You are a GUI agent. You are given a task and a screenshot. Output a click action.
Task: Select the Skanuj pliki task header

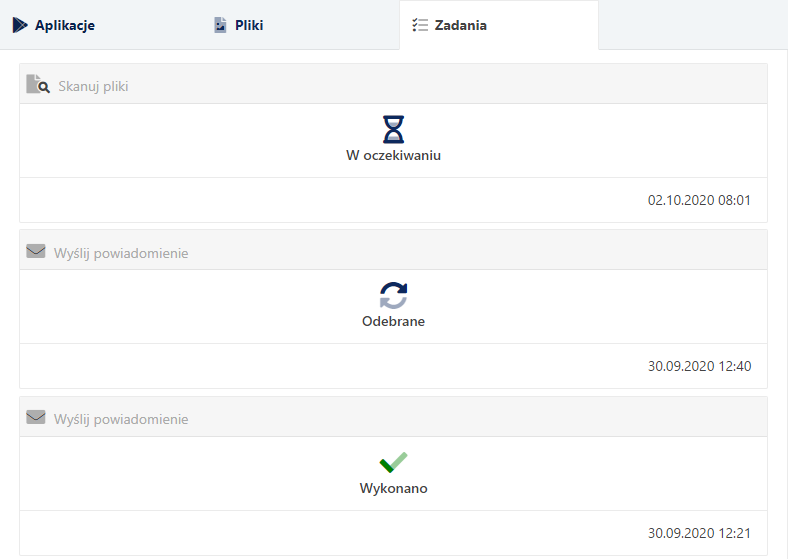(93, 86)
